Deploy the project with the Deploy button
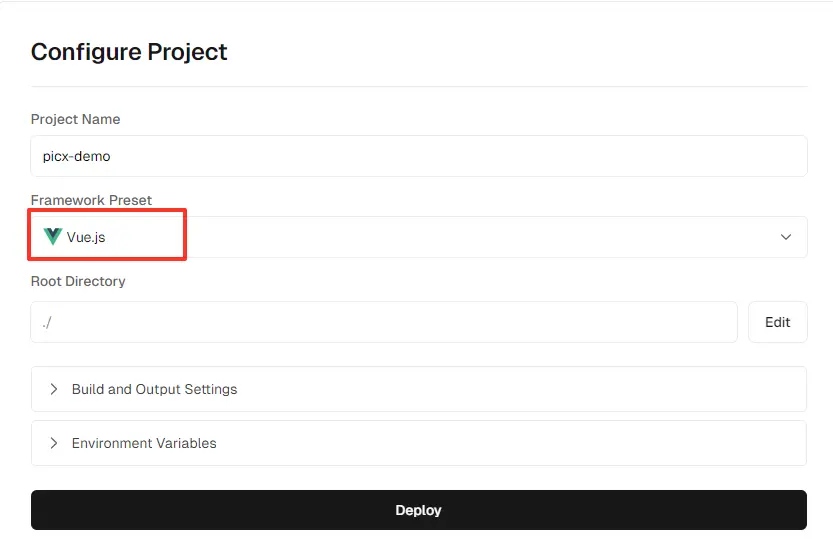The width and height of the screenshot is (833, 539). click(419, 510)
